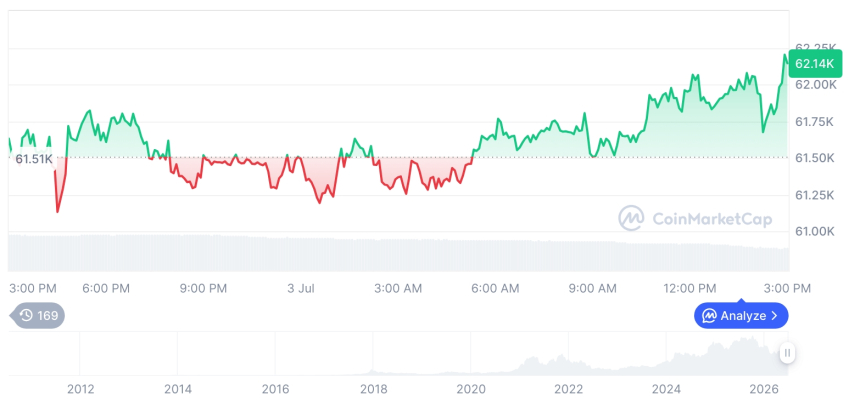Viewport: 860px width, 401px height.
Task: Click the CoinMarketCap watermark text
Action: point(712,219)
